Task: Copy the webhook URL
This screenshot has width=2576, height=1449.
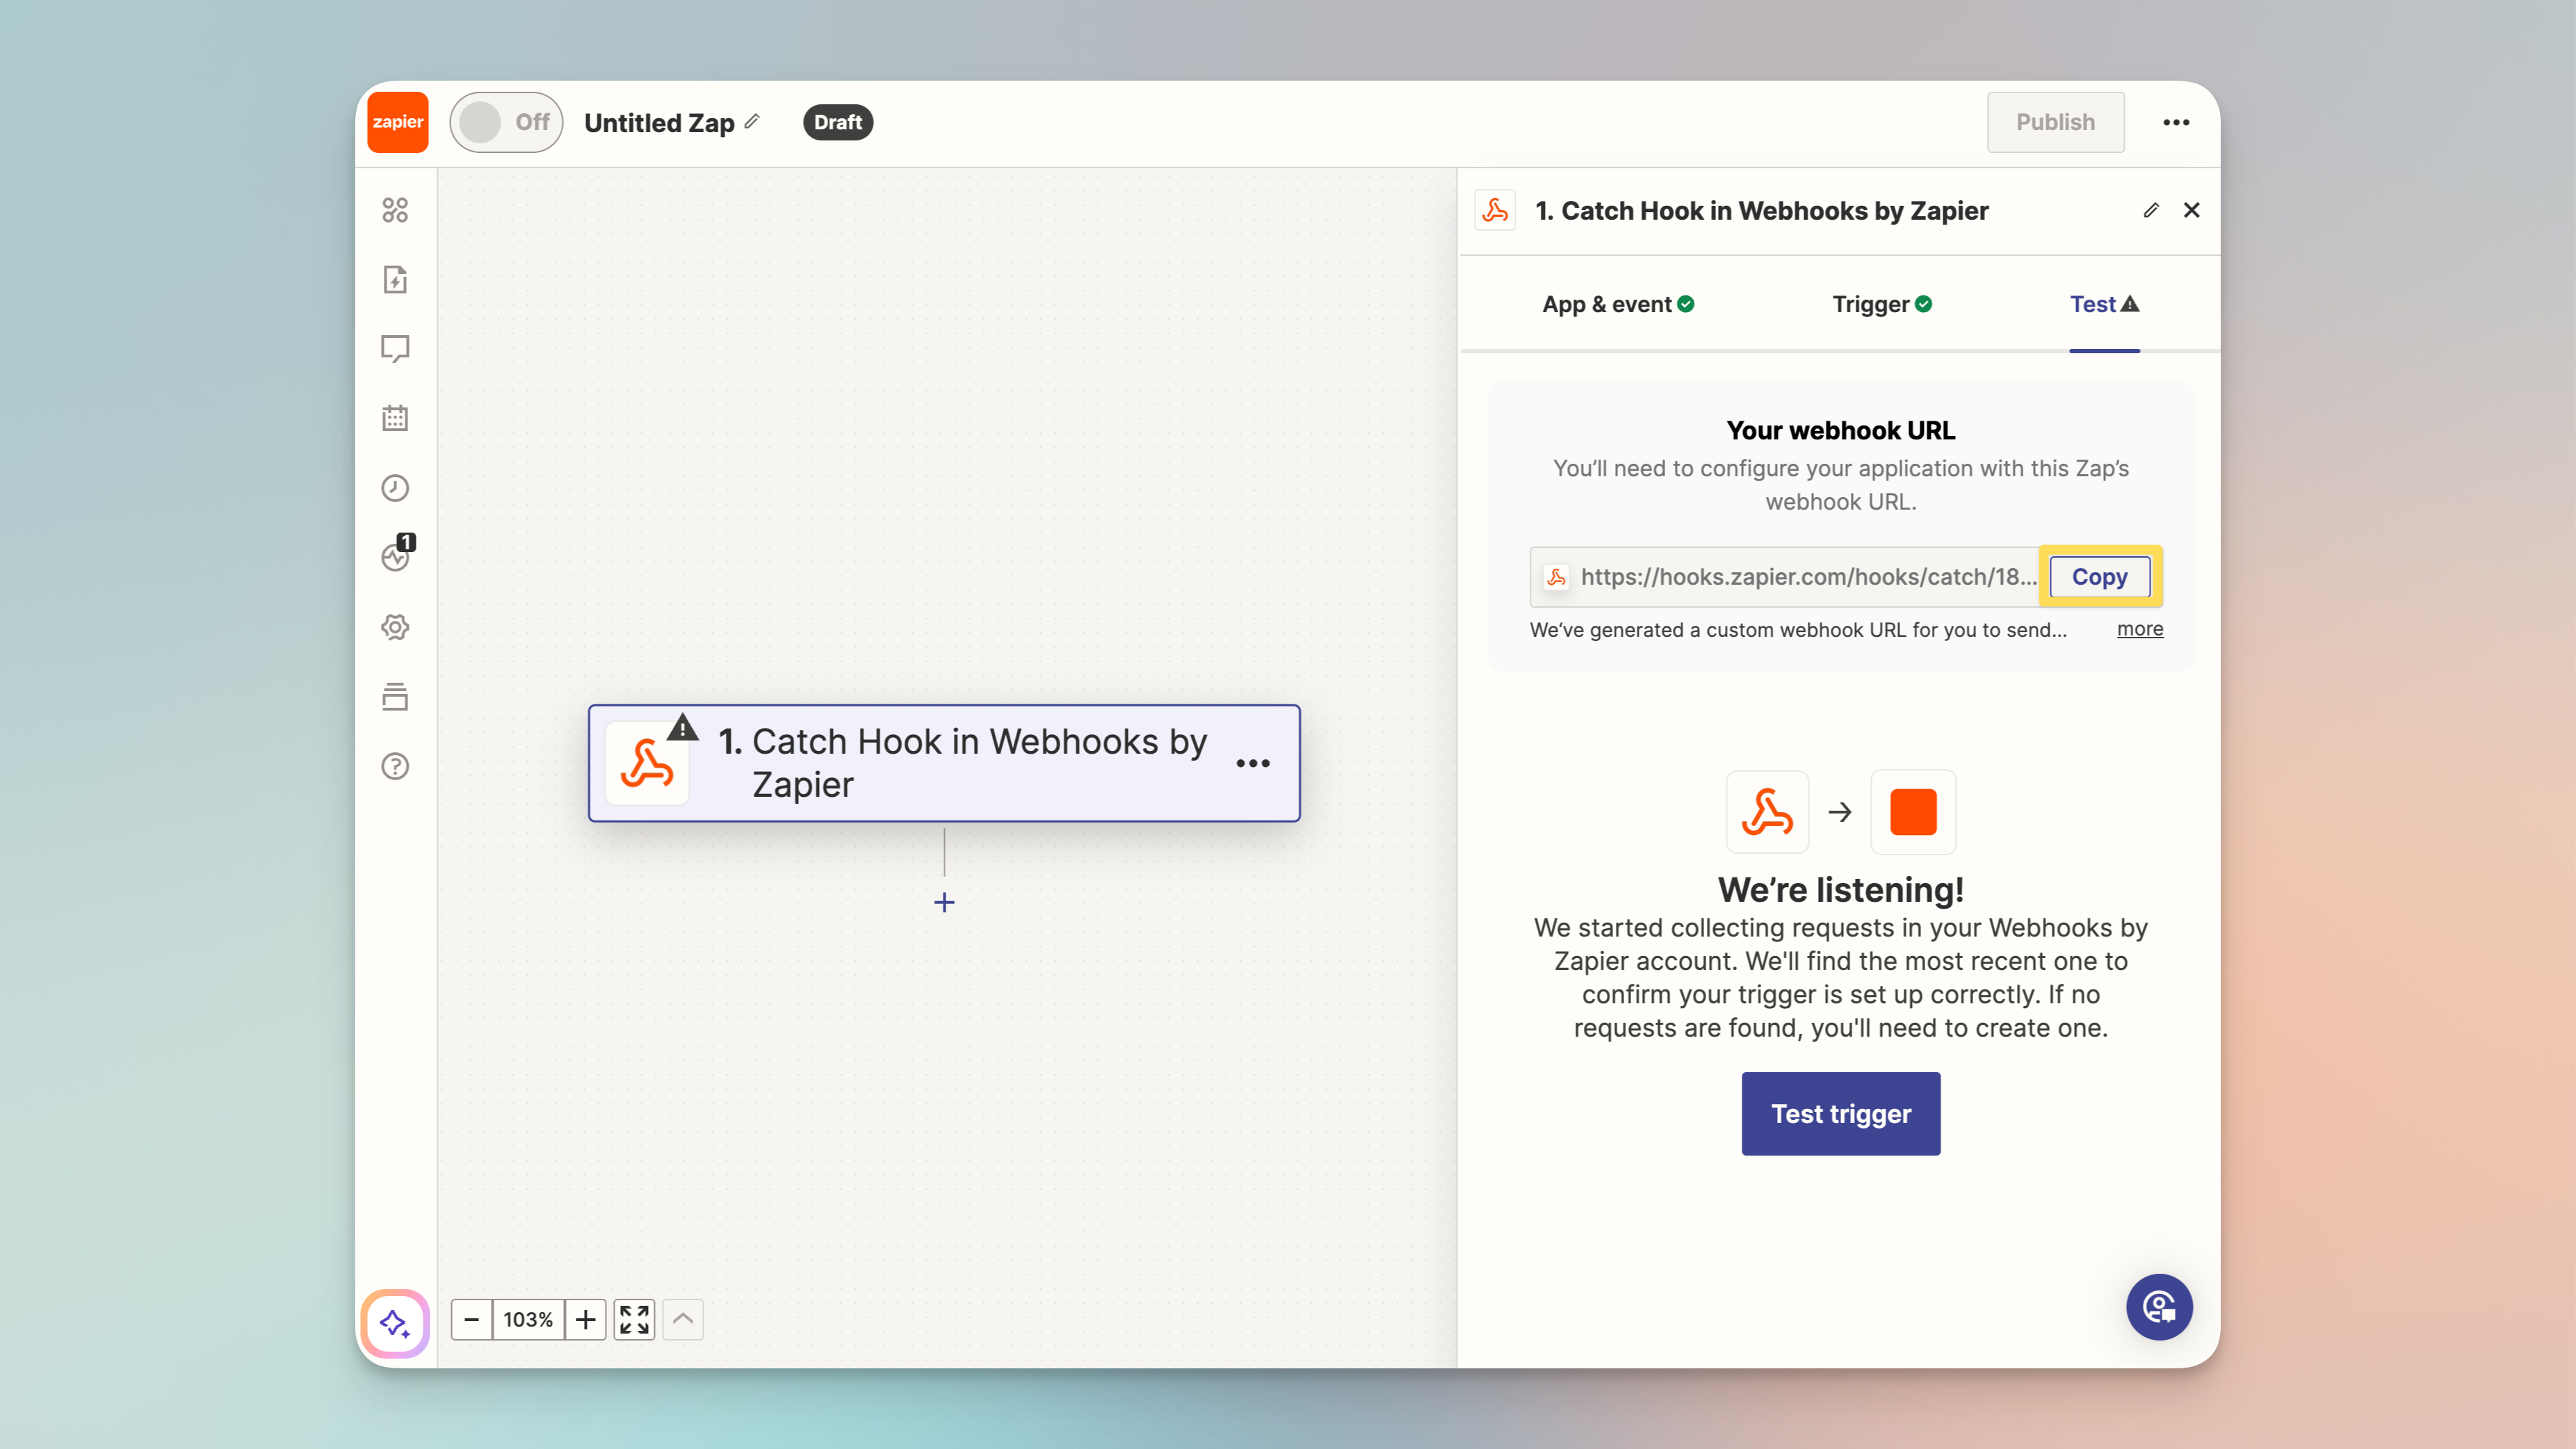Action: click(x=2100, y=577)
